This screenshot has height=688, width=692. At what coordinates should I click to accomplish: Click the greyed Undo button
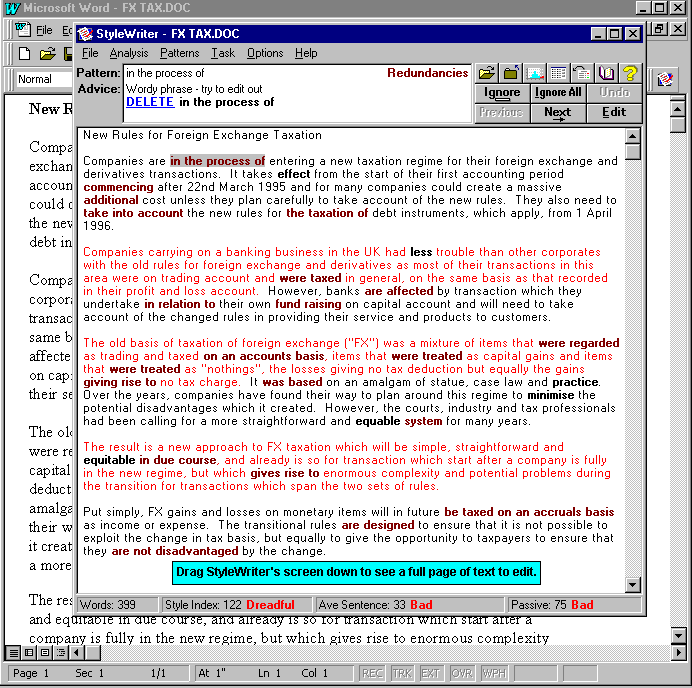(614, 93)
